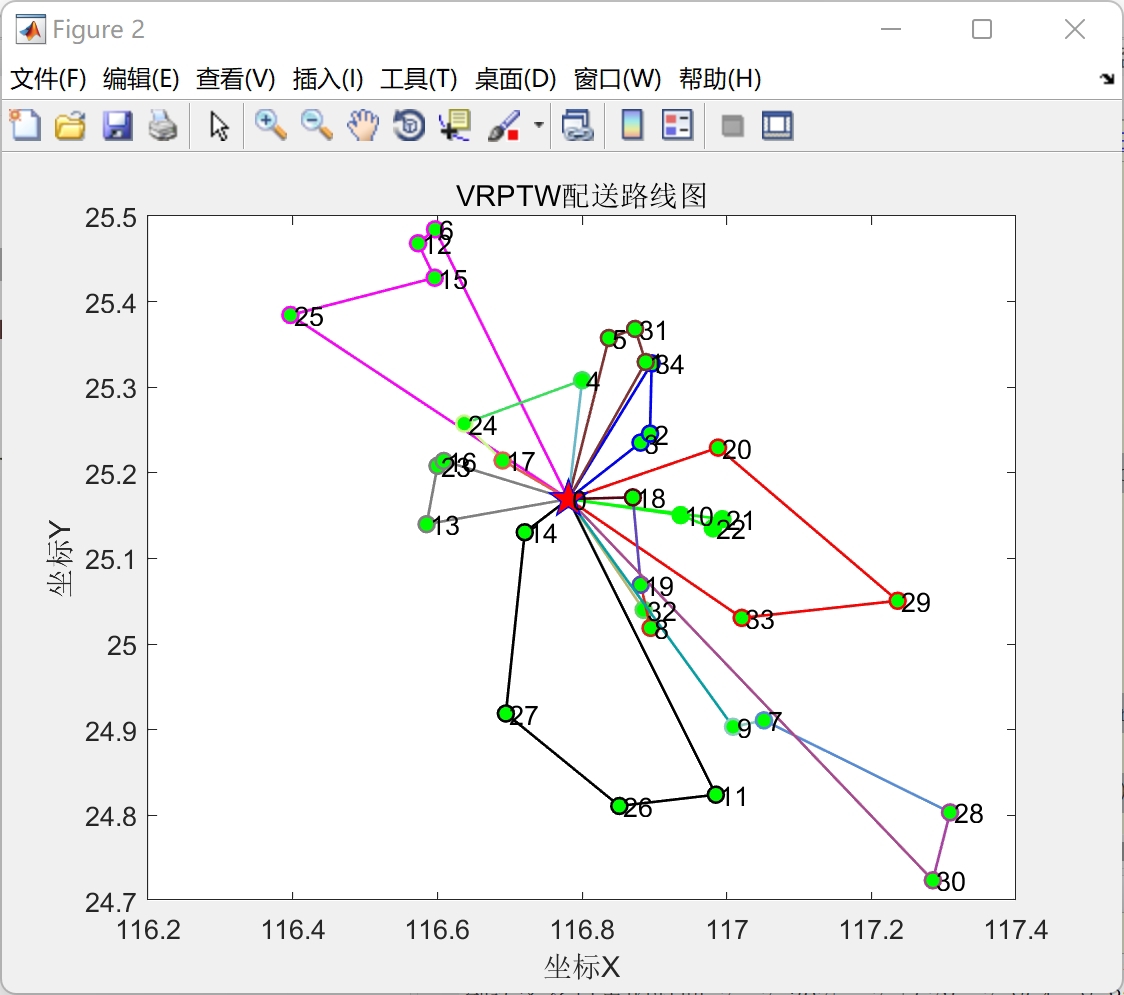The width and height of the screenshot is (1124, 995).
Task: Expand the brush color dropdown arrow
Action: click(538, 125)
